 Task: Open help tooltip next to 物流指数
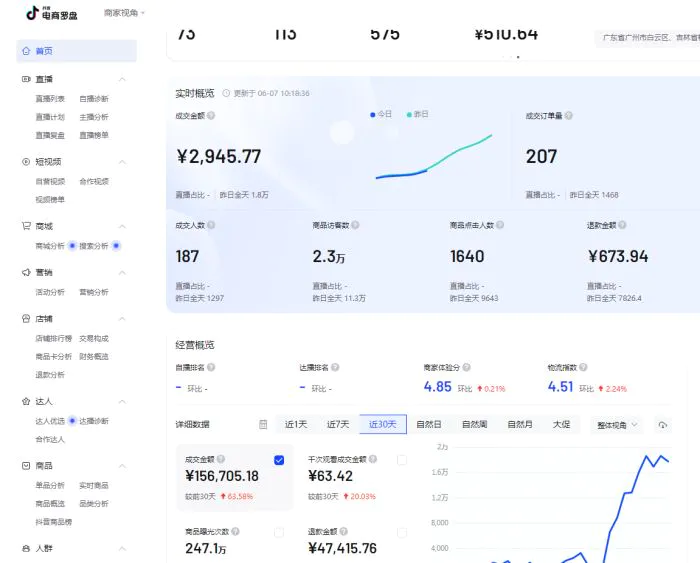pos(583,367)
